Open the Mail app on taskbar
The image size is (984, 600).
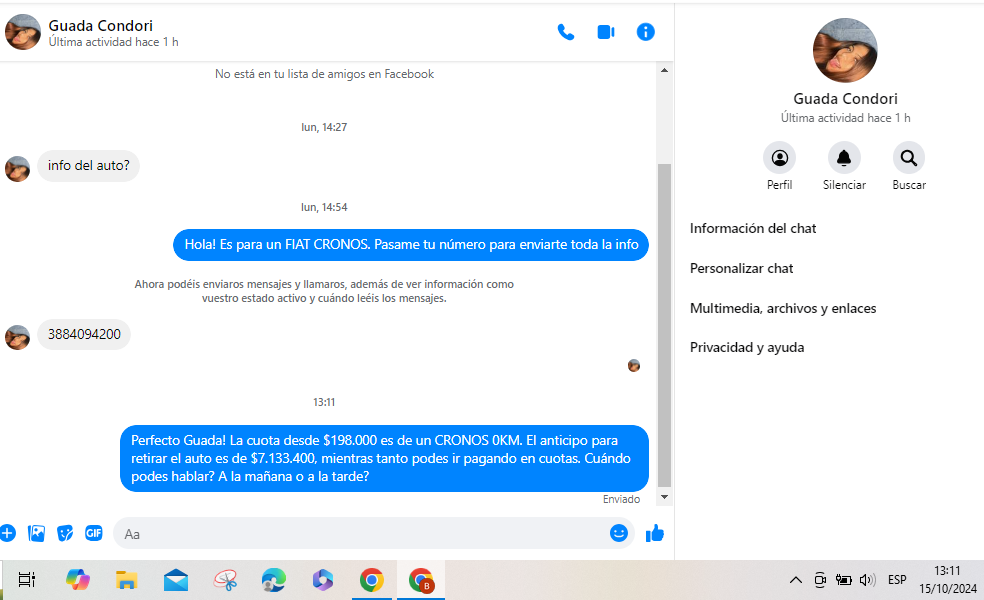click(x=176, y=580)
